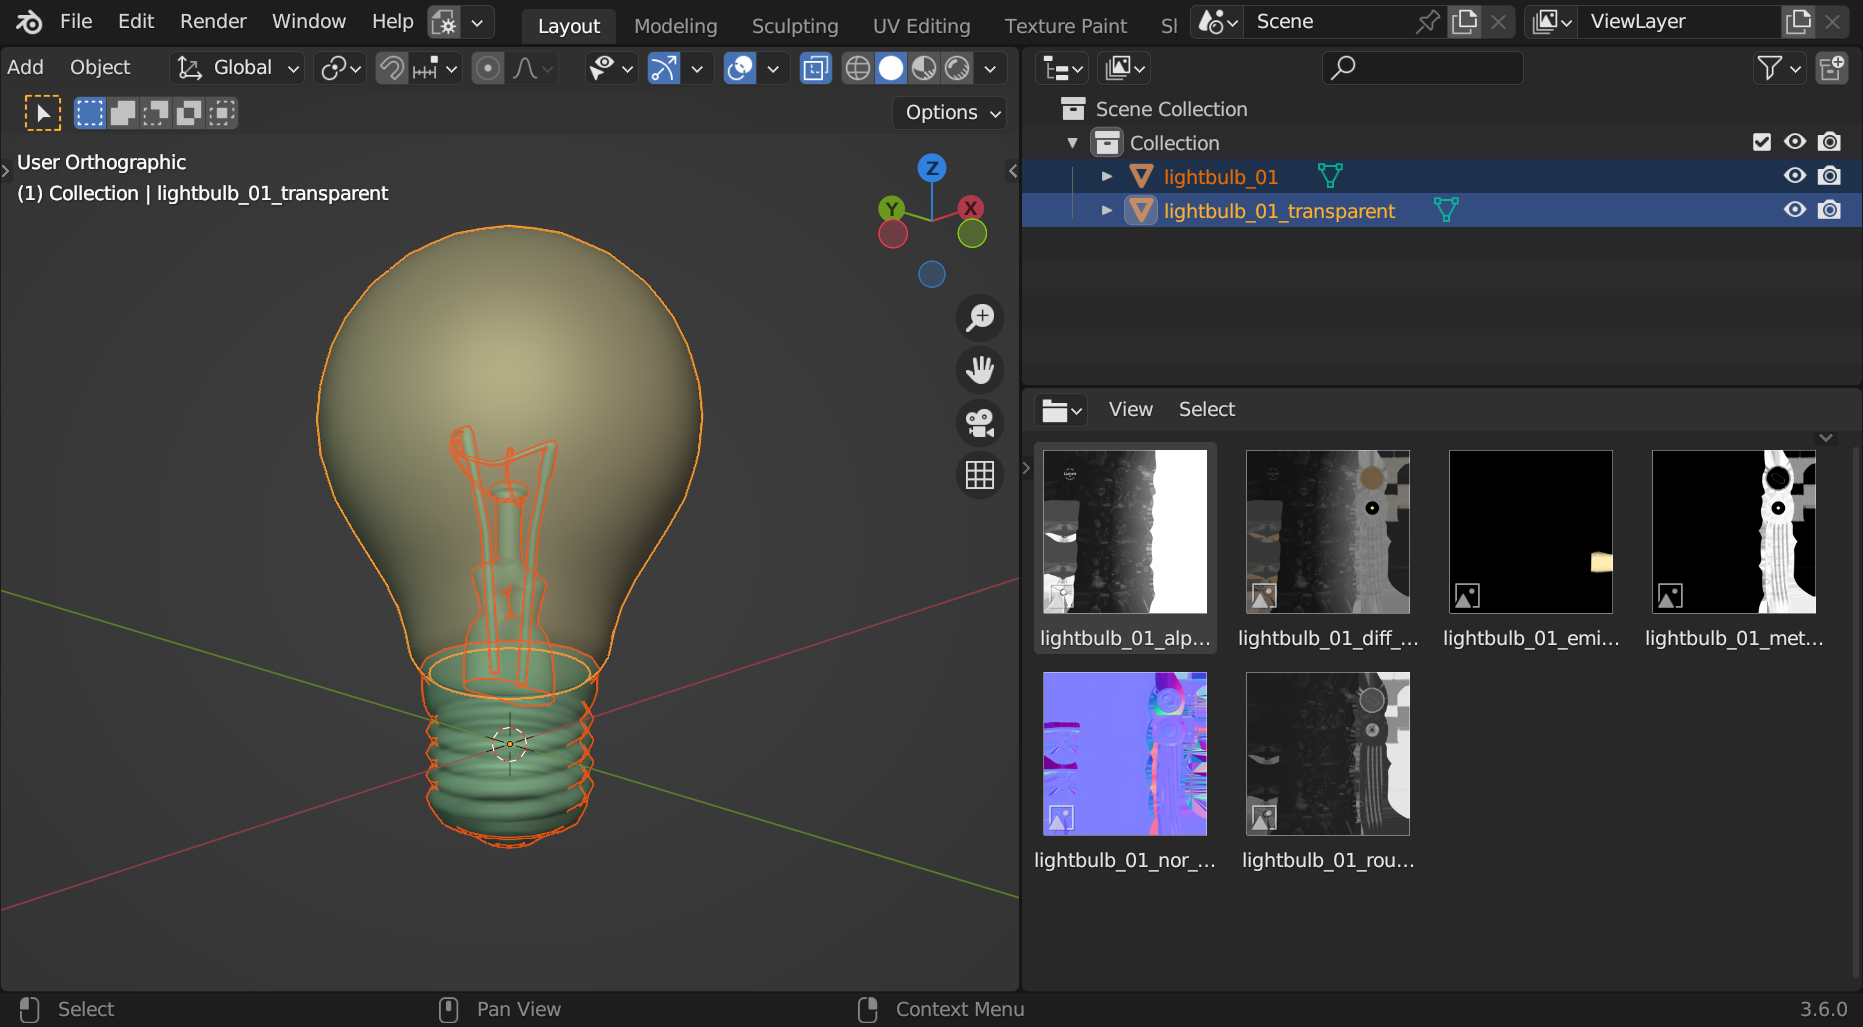1863x1027 pixels.
Task: Uncheck the Collection exclude checkbox
Action: click(1762, 142)
